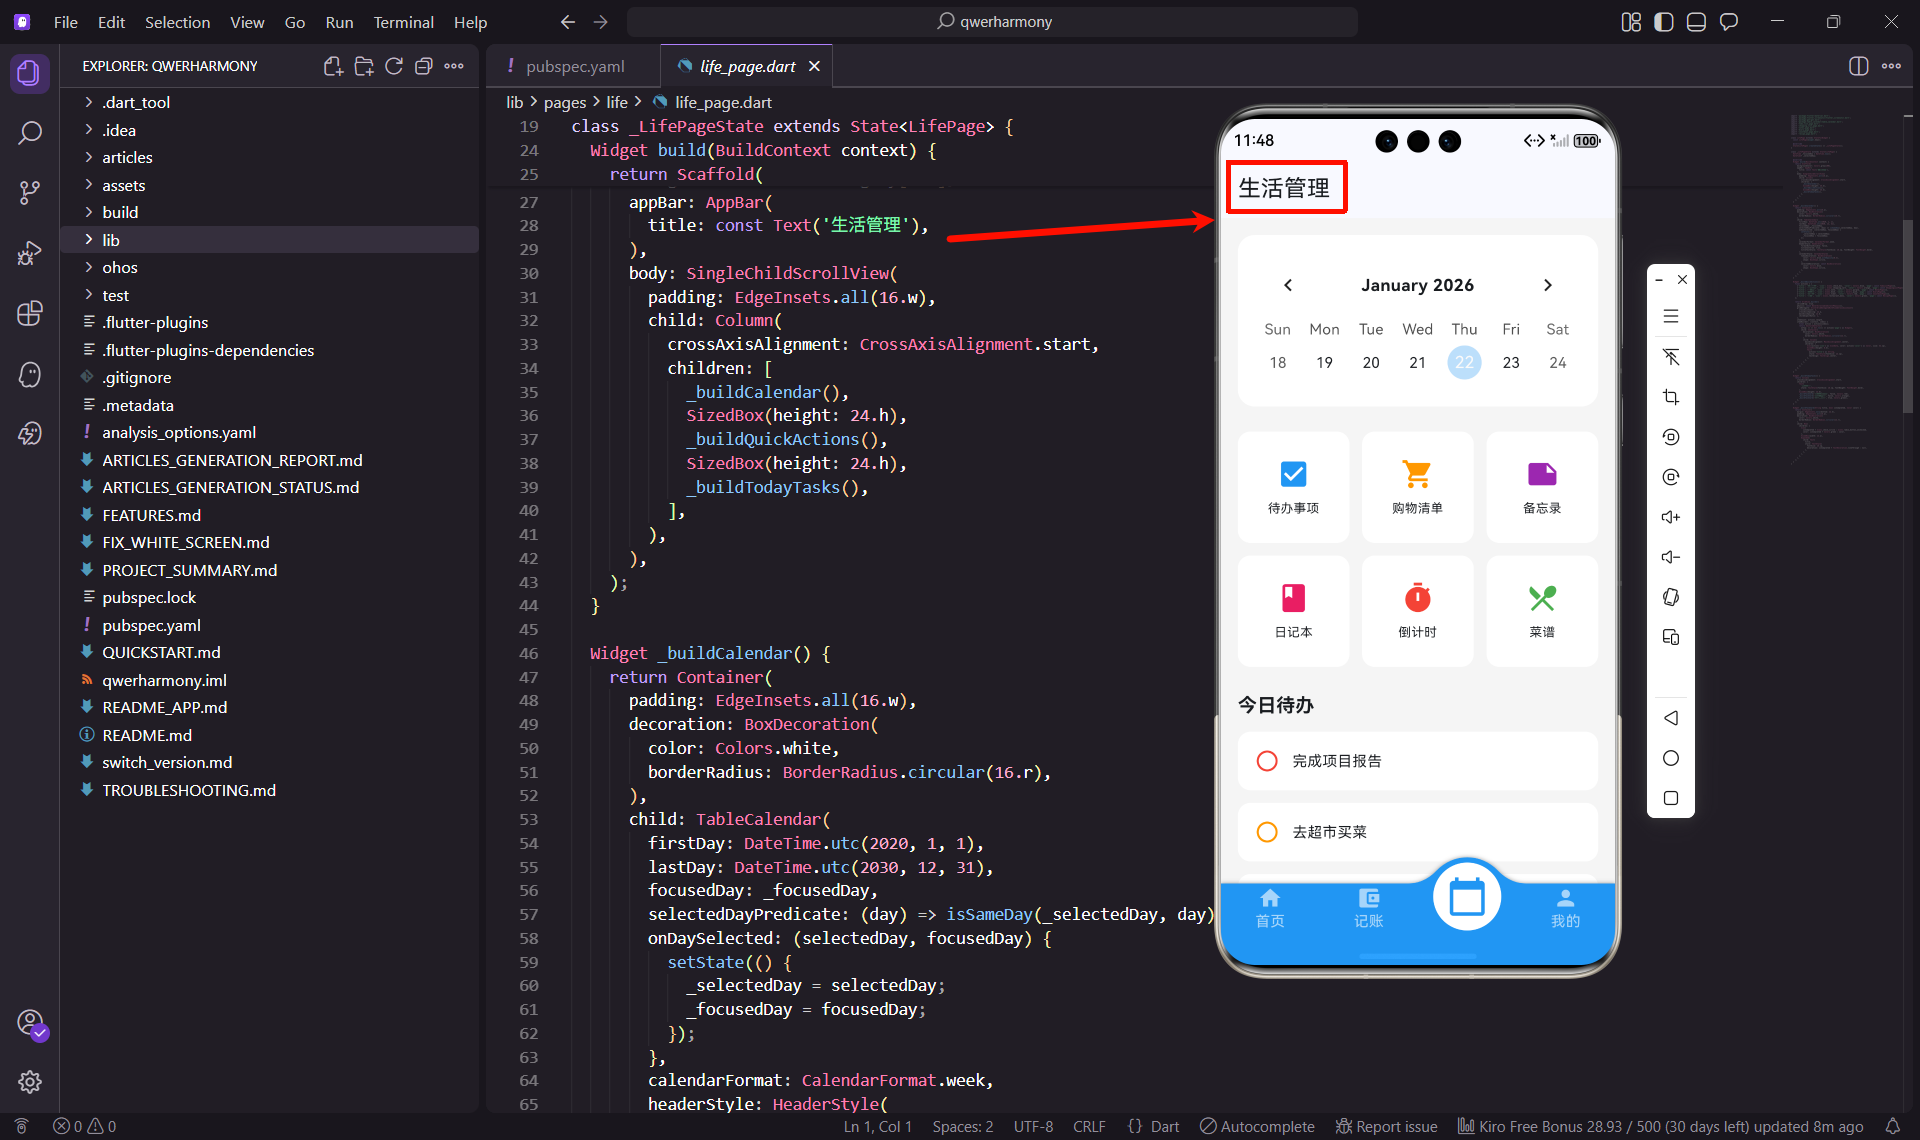This screenshot has height=1140, width=1920.
Task: Open the Source Control view
Action: coord(30,192)
